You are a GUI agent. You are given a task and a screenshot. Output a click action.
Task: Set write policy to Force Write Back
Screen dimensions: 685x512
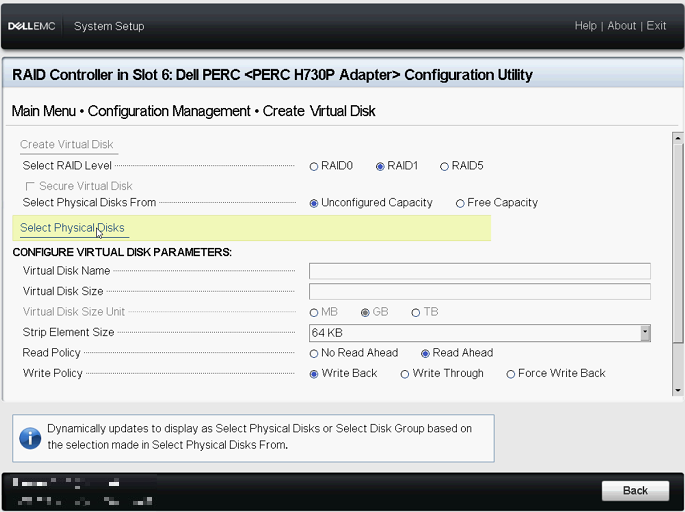(x=510, y=374)
